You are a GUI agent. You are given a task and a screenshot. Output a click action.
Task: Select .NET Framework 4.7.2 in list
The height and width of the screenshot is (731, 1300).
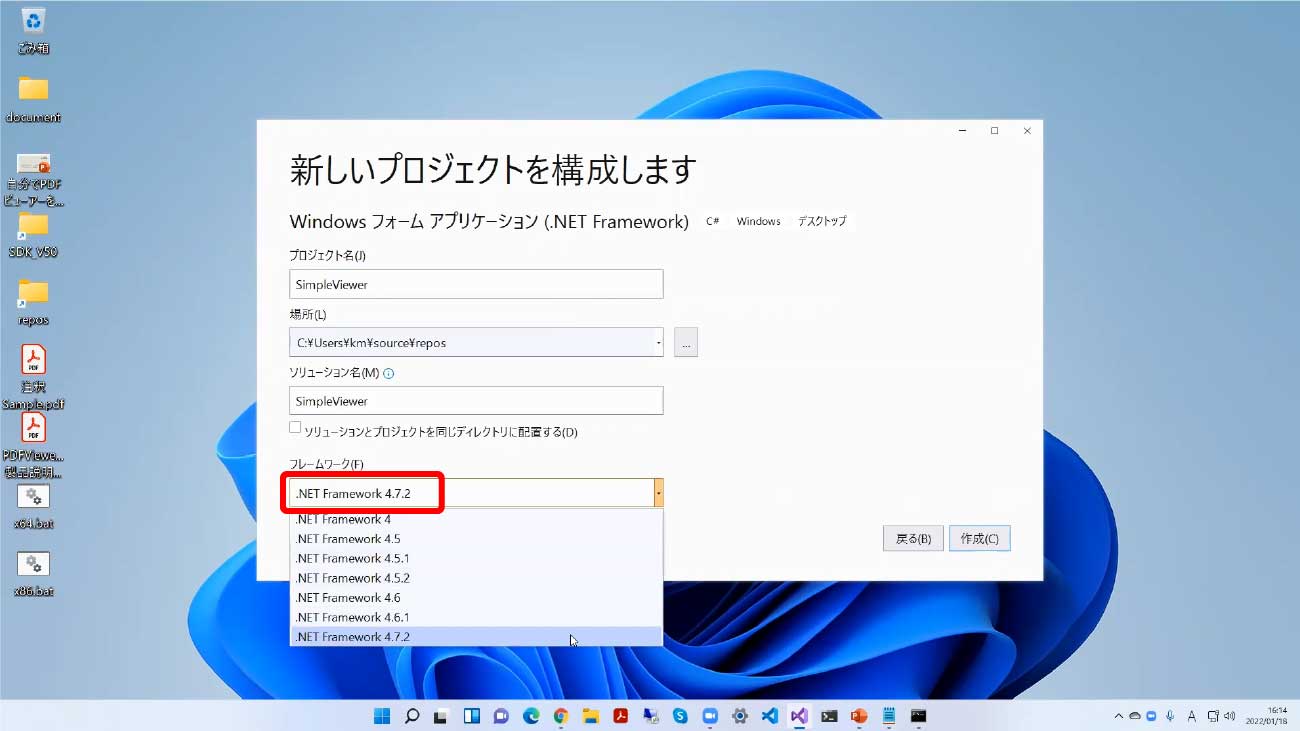(x=352, y=637)
